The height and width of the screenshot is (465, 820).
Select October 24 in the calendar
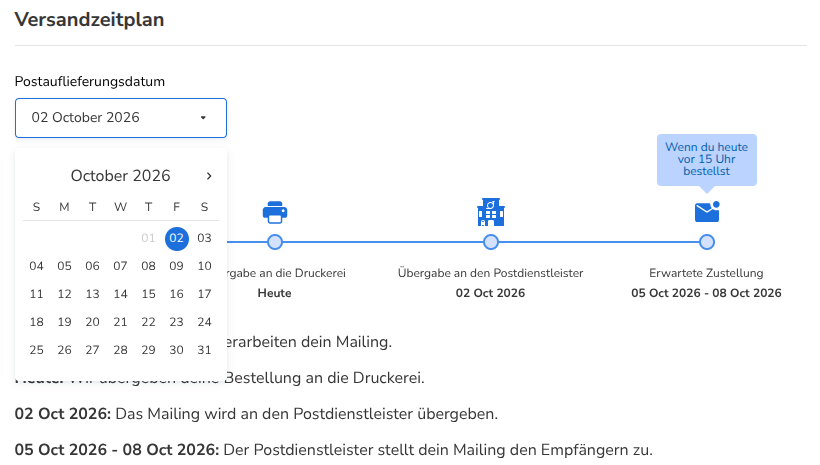point(204,322)
